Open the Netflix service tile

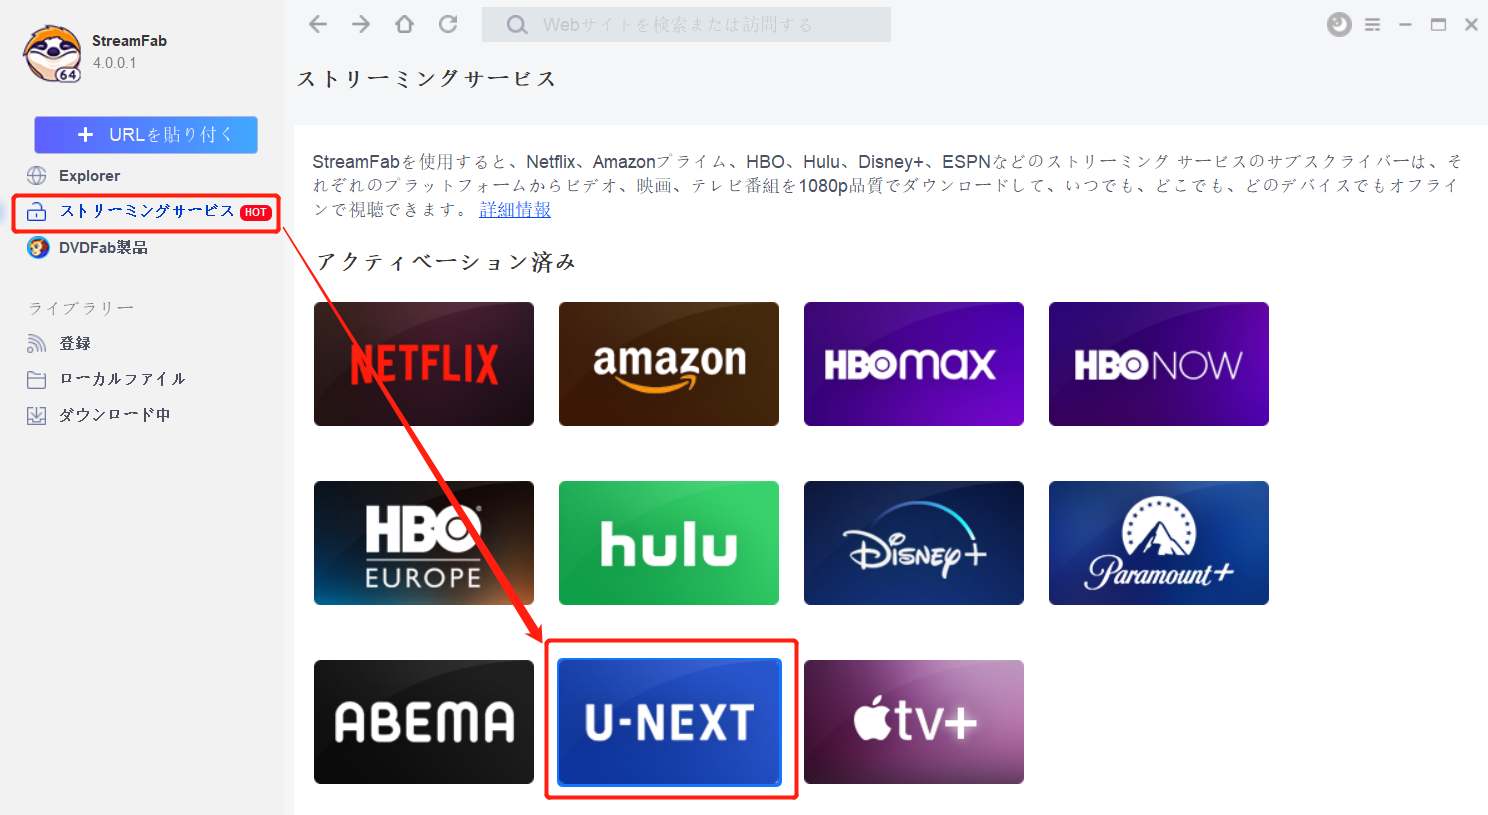[x=424, y=364]
